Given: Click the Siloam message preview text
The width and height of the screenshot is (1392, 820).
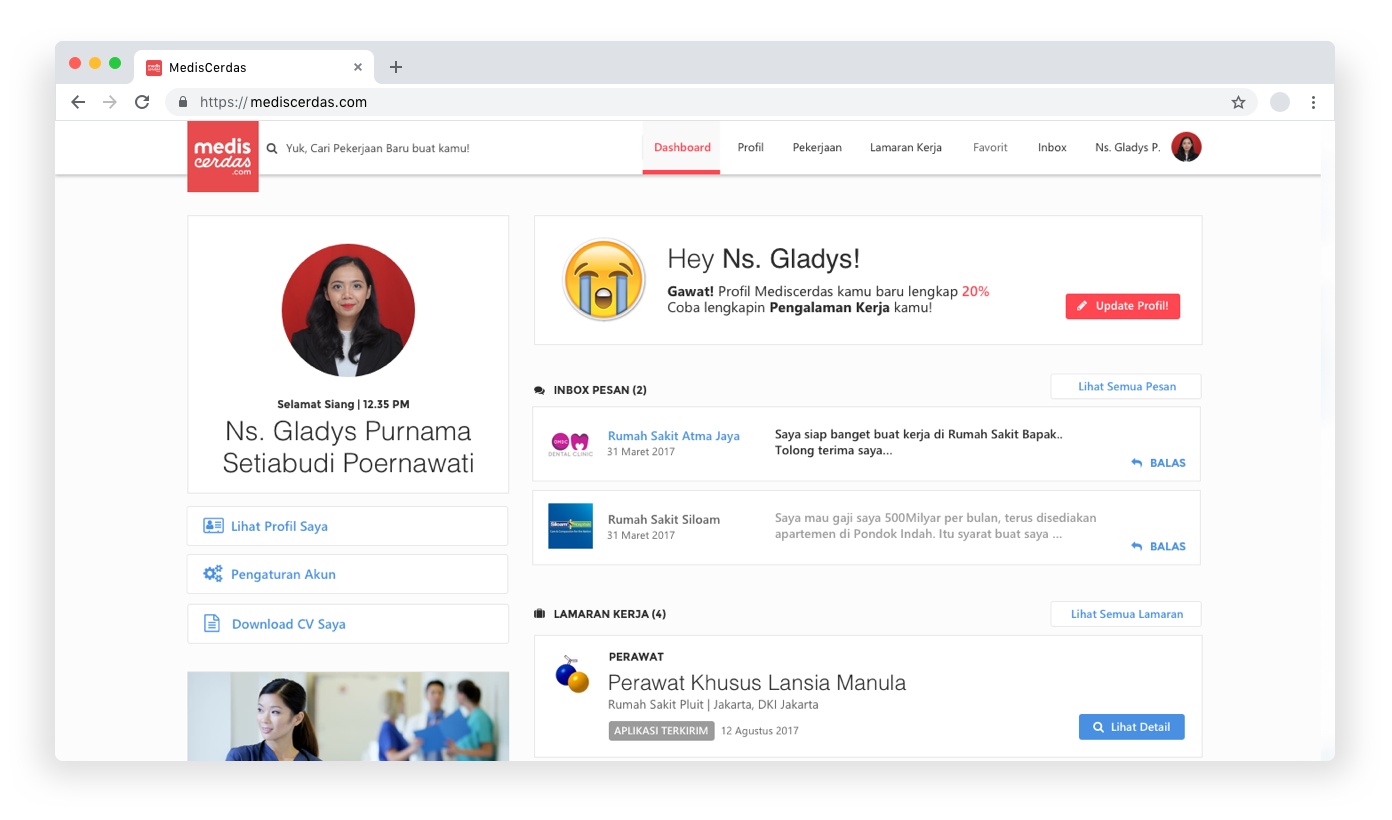Looking at the screenshot, I should [936, 526].
